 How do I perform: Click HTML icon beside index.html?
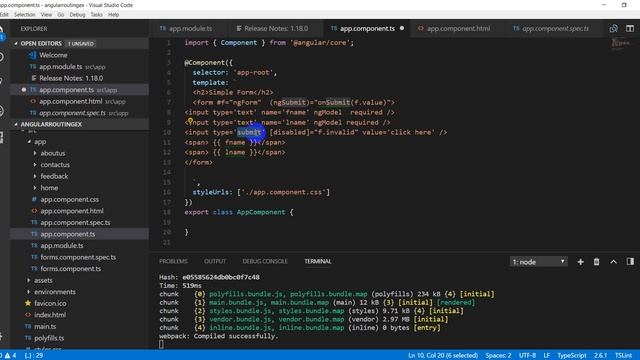click(28, 315)
